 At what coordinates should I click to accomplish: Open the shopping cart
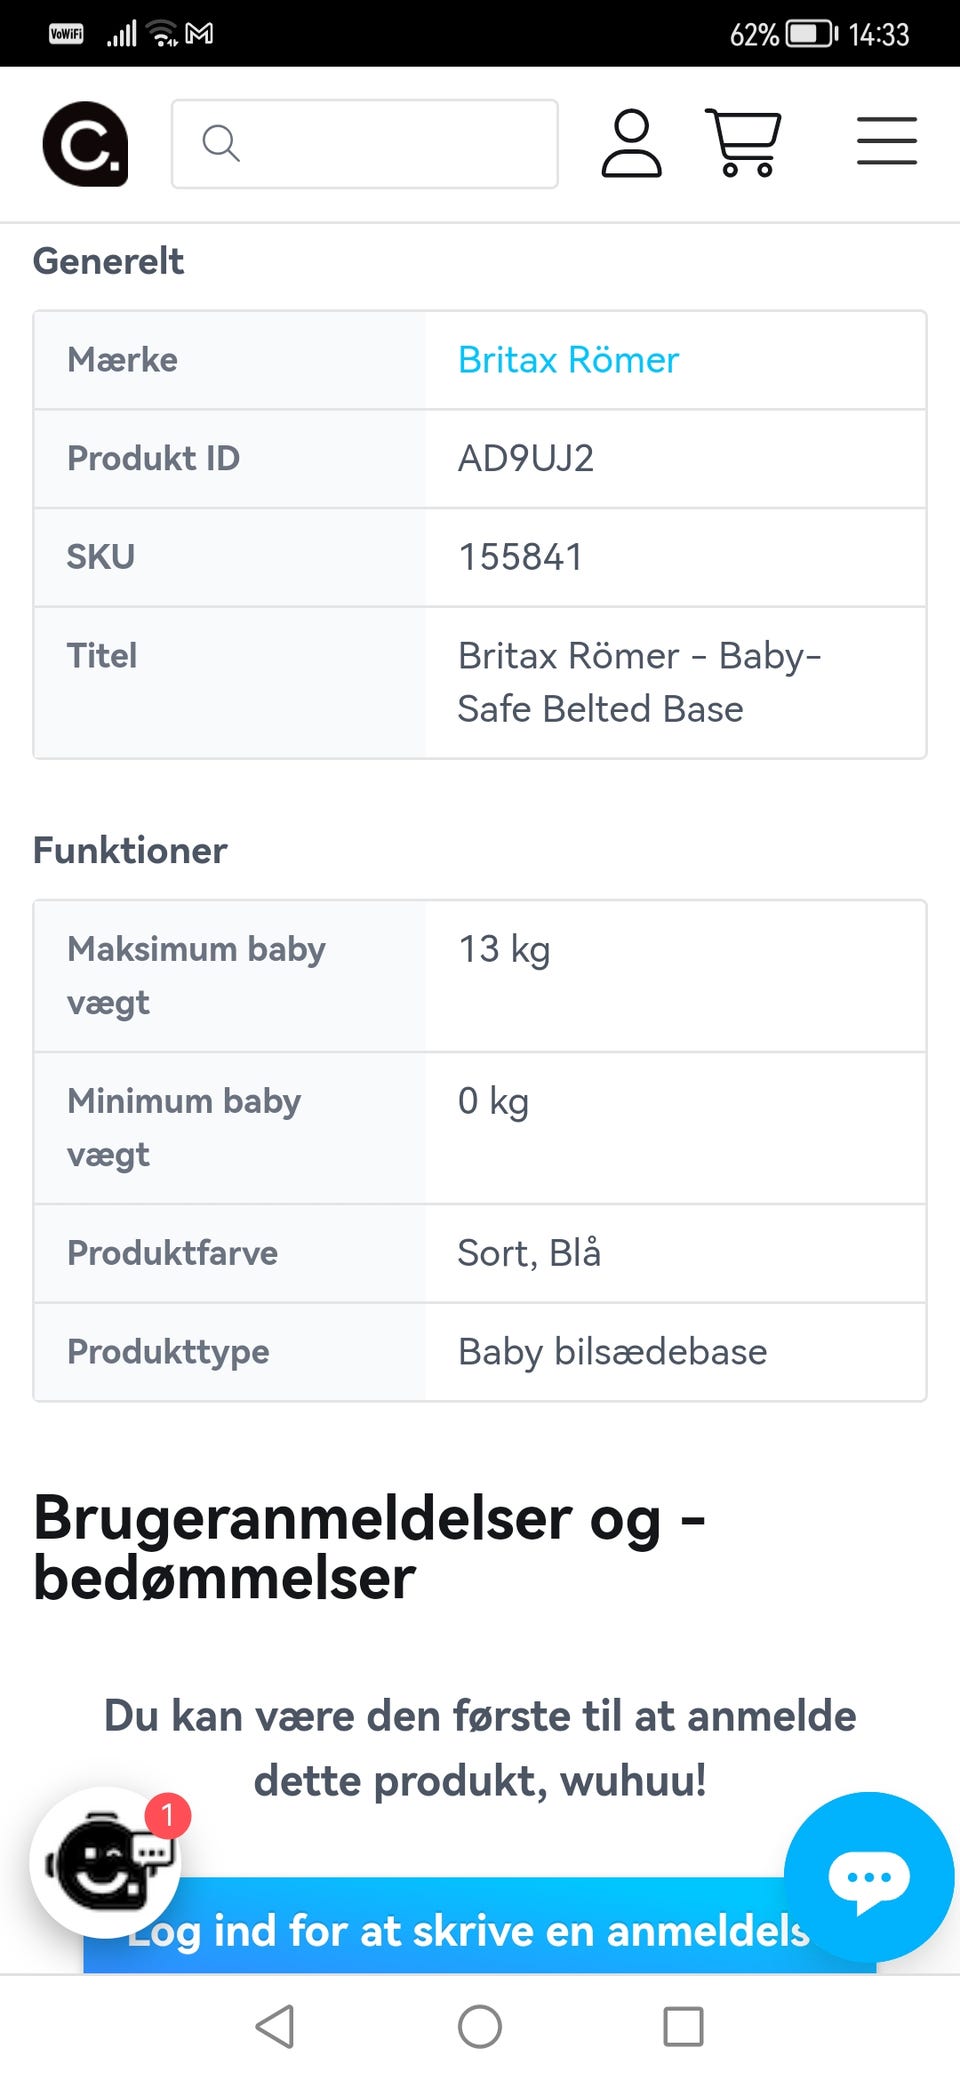click(743, 143)
